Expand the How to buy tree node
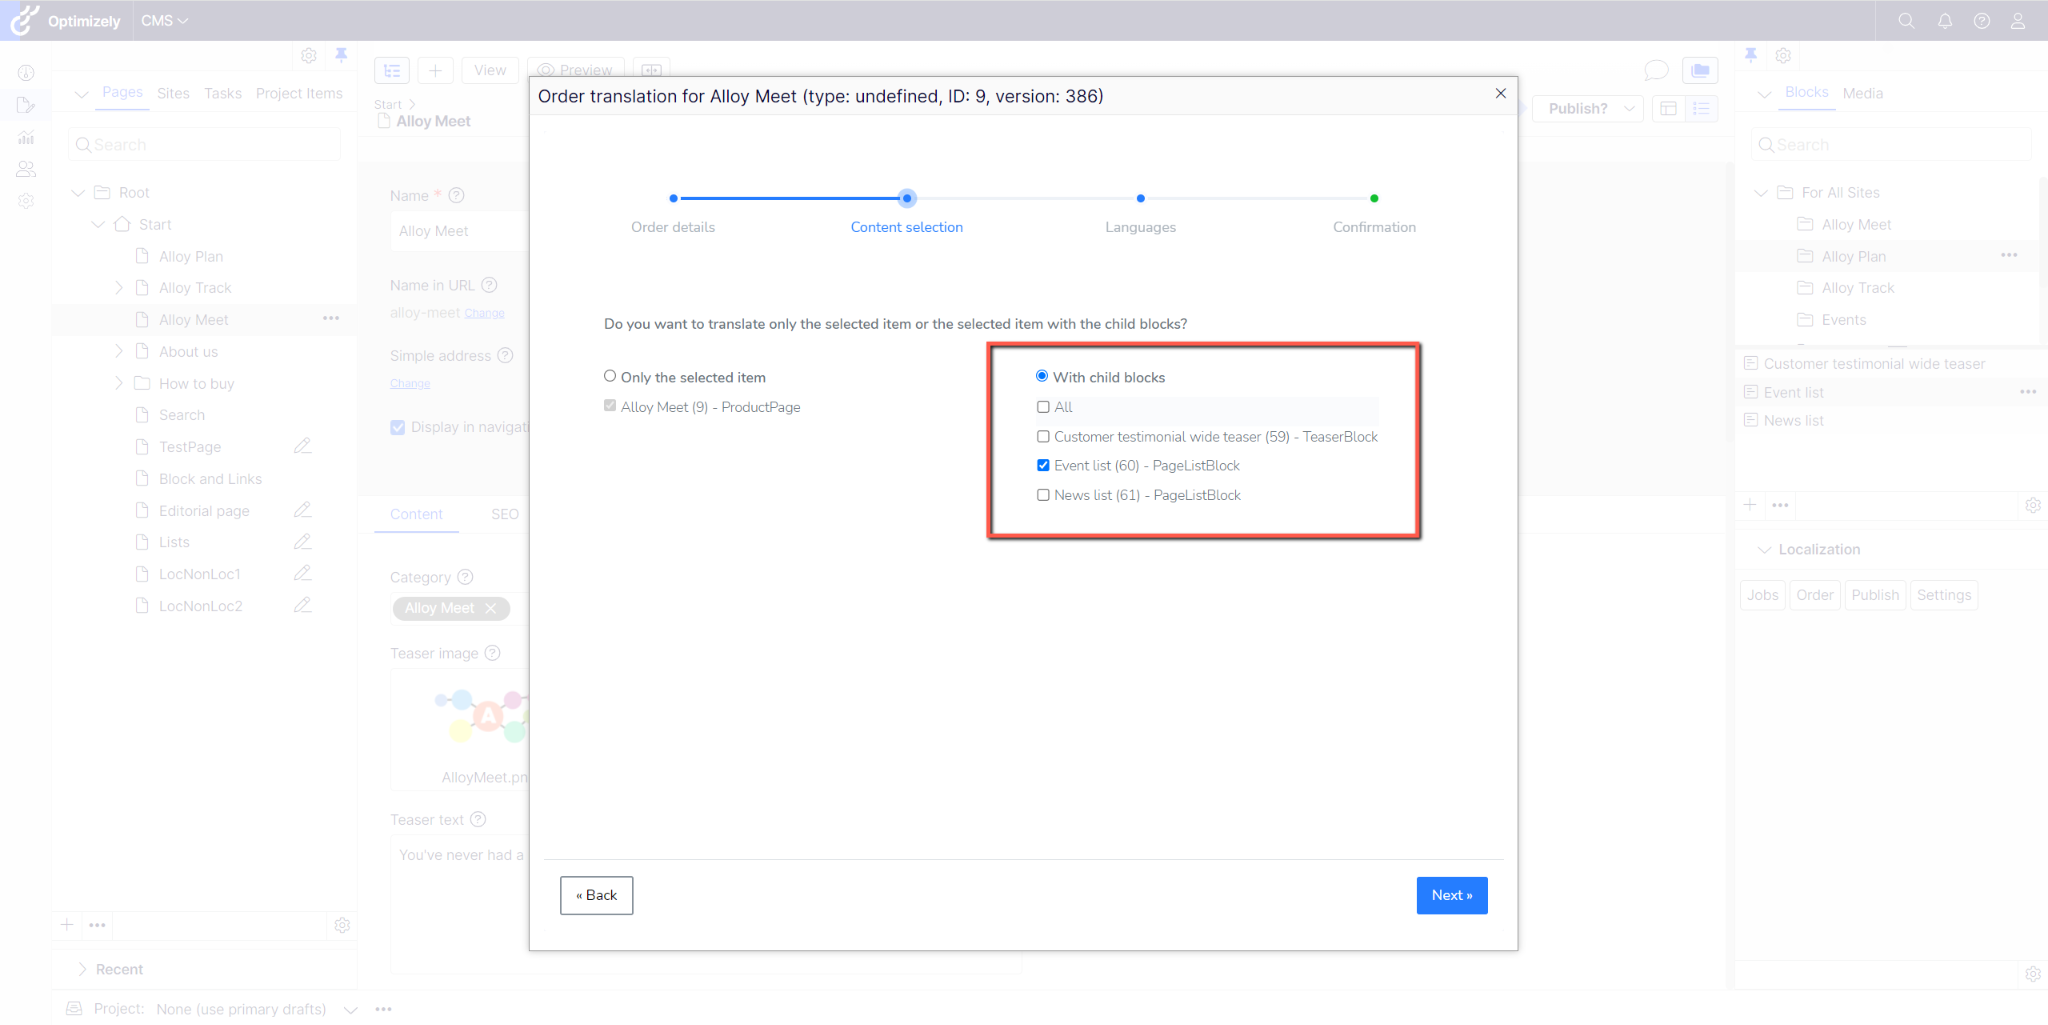 (119, 383)
